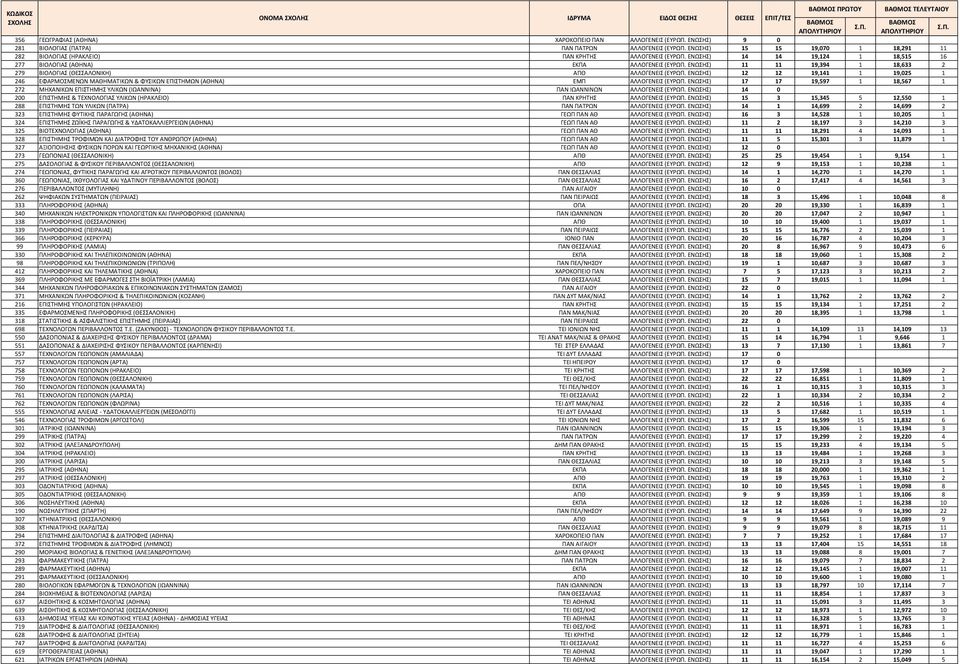Click 'ΨΗΦΙΑΚΩΝ ΣΥΣΤΗΜΑΤΩΝ (ΠΕΙΡΑΙΑΣ)' cell

click(283, 196)
